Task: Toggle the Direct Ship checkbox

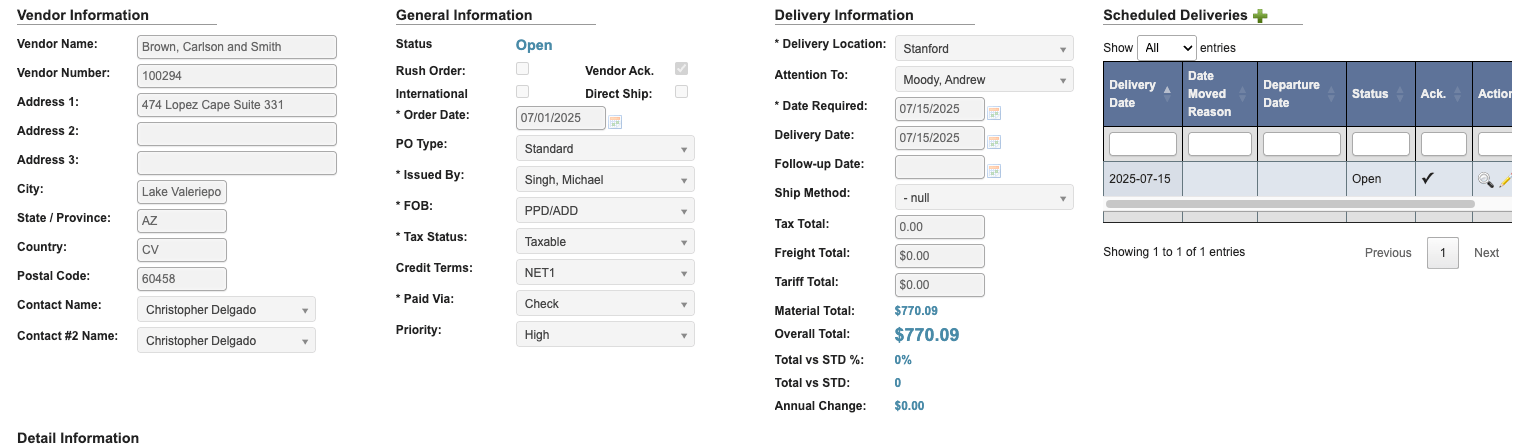Action: 681,92
